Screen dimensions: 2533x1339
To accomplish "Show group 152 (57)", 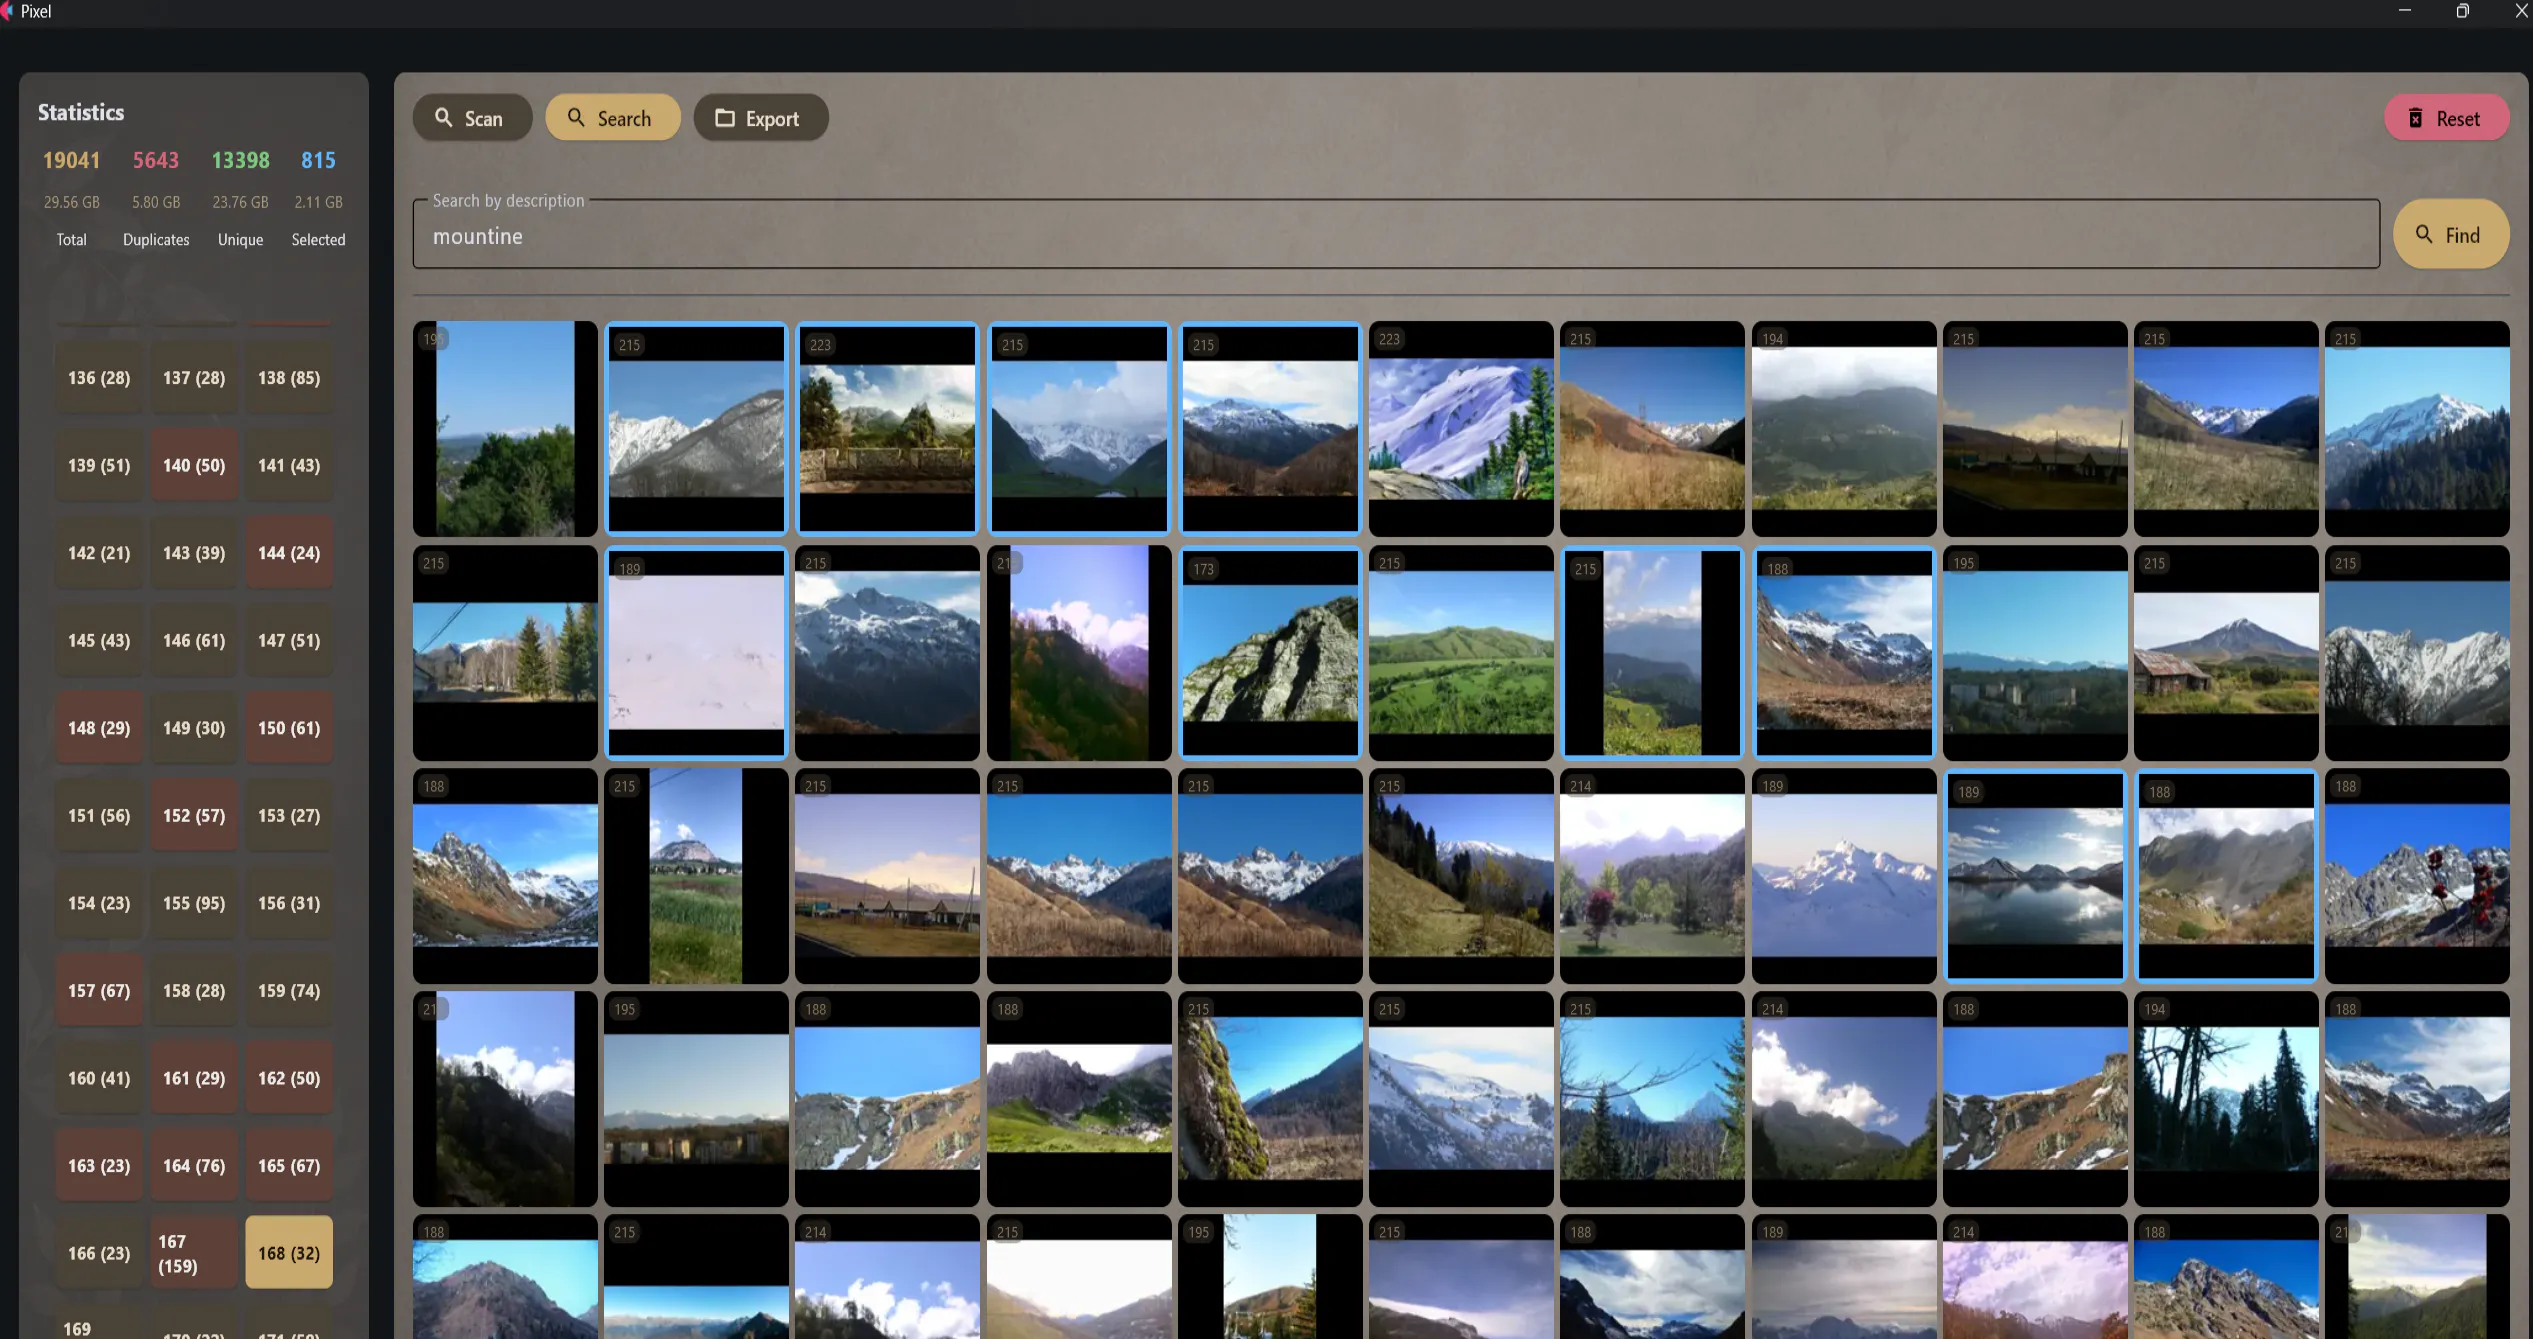I will (x=194, y=815).
